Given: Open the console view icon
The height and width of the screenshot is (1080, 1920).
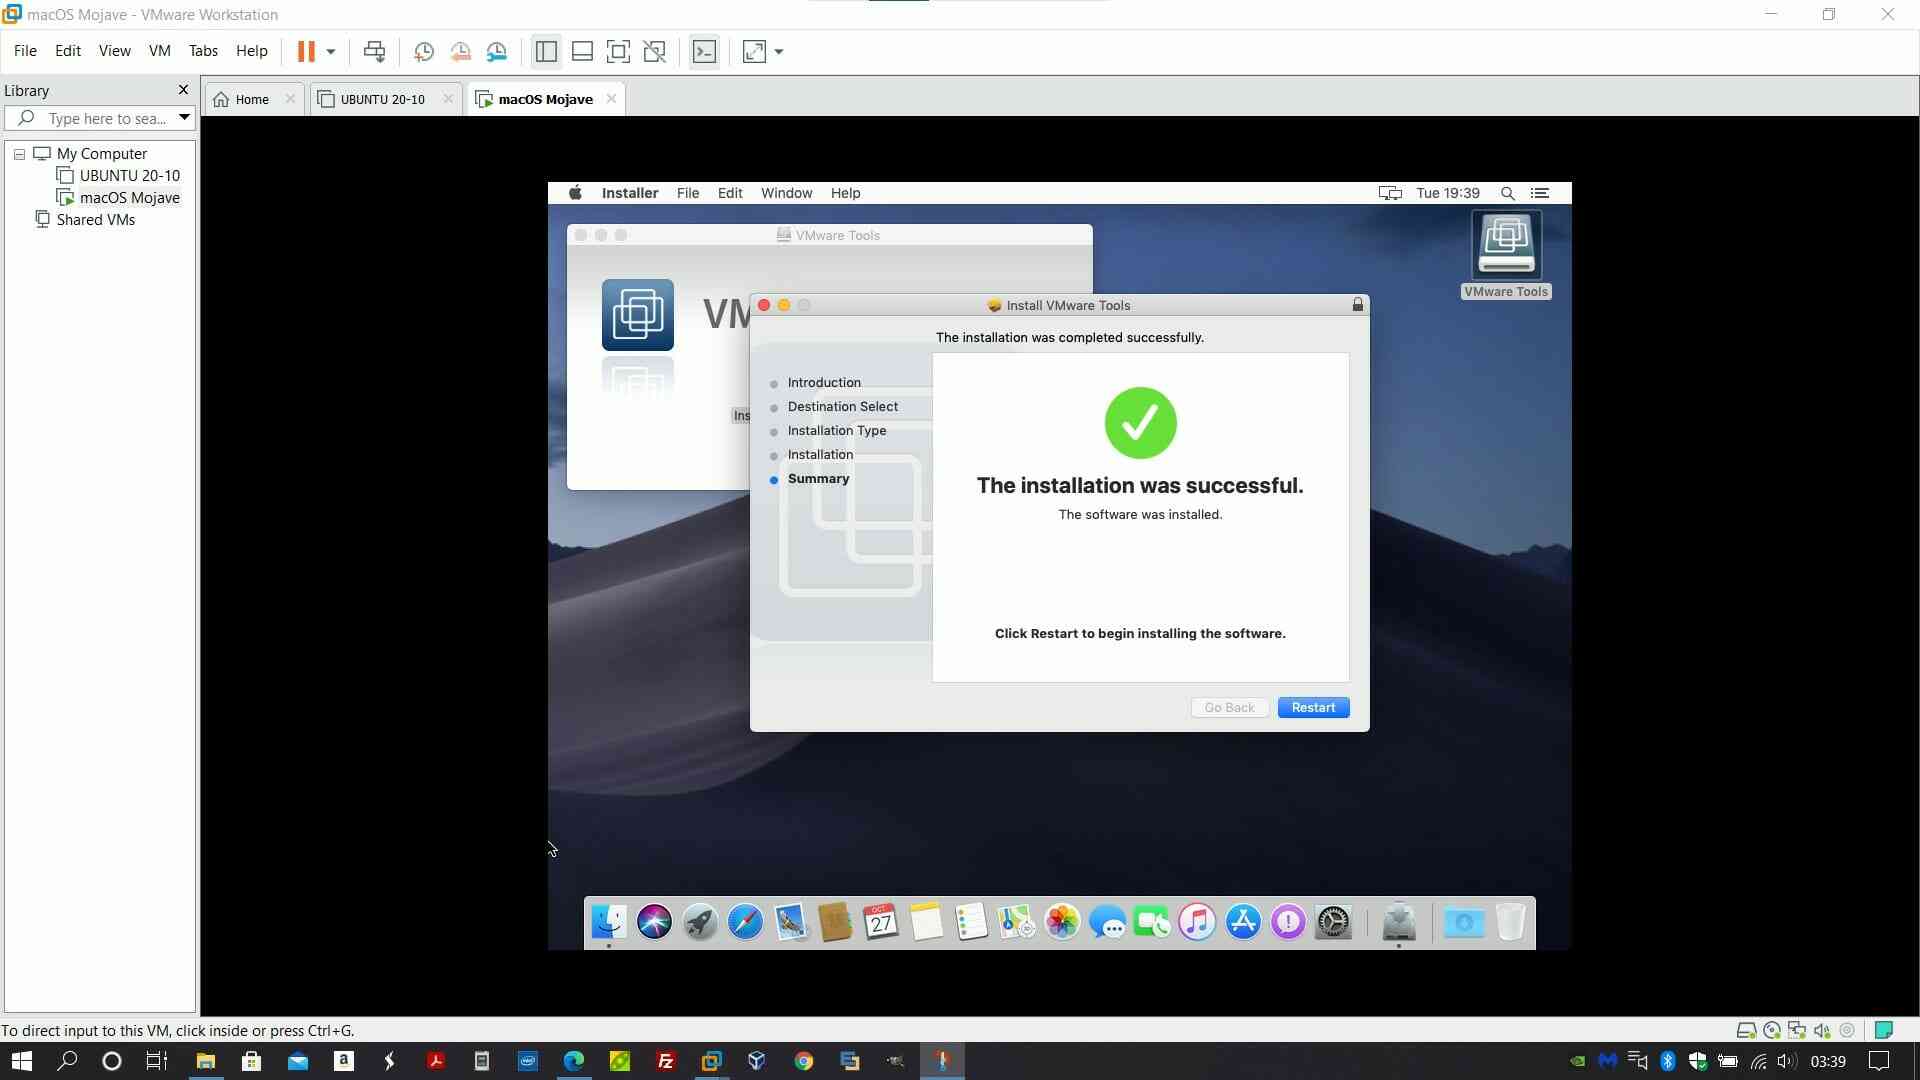Looking at the screenshot, I should tap(704, 51).
